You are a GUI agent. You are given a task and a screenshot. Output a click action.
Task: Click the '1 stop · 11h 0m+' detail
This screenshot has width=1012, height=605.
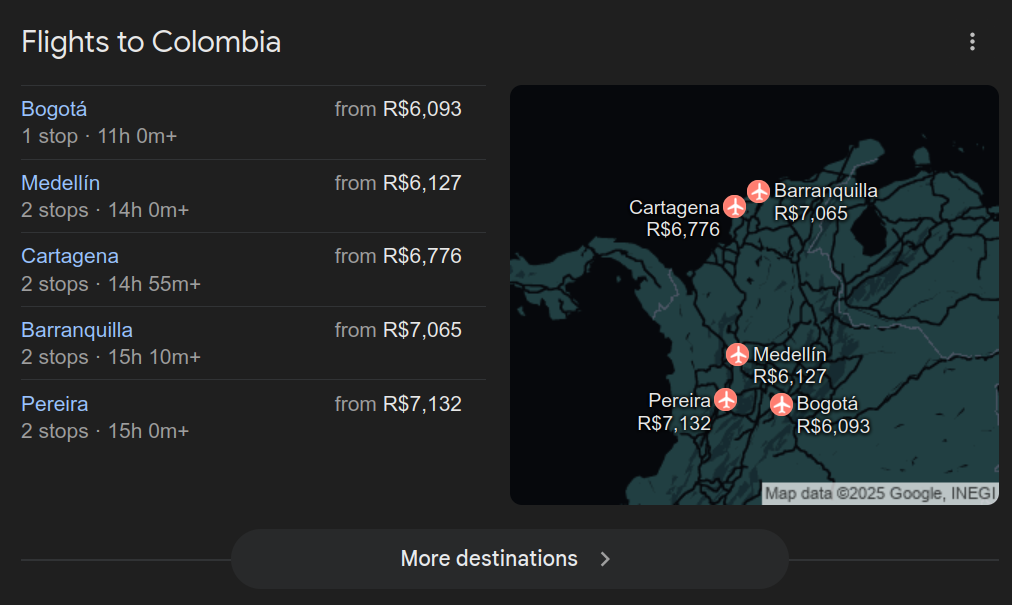click(99, 136)
